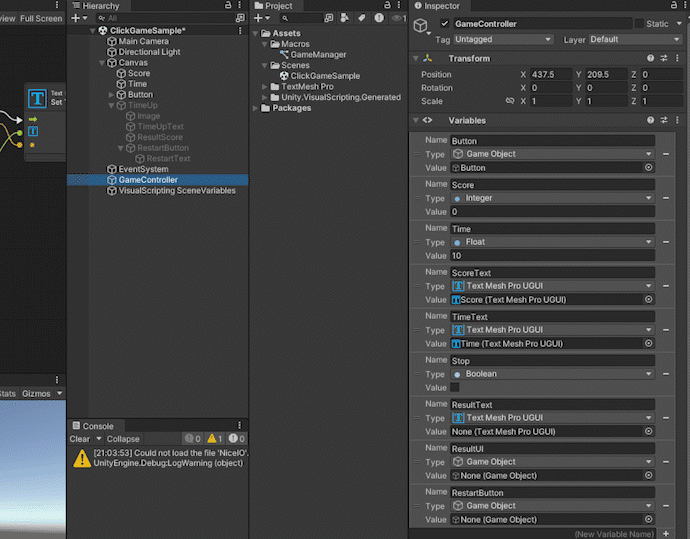Select Main Camera in the Hierarchy

click(x=143, y=41)
